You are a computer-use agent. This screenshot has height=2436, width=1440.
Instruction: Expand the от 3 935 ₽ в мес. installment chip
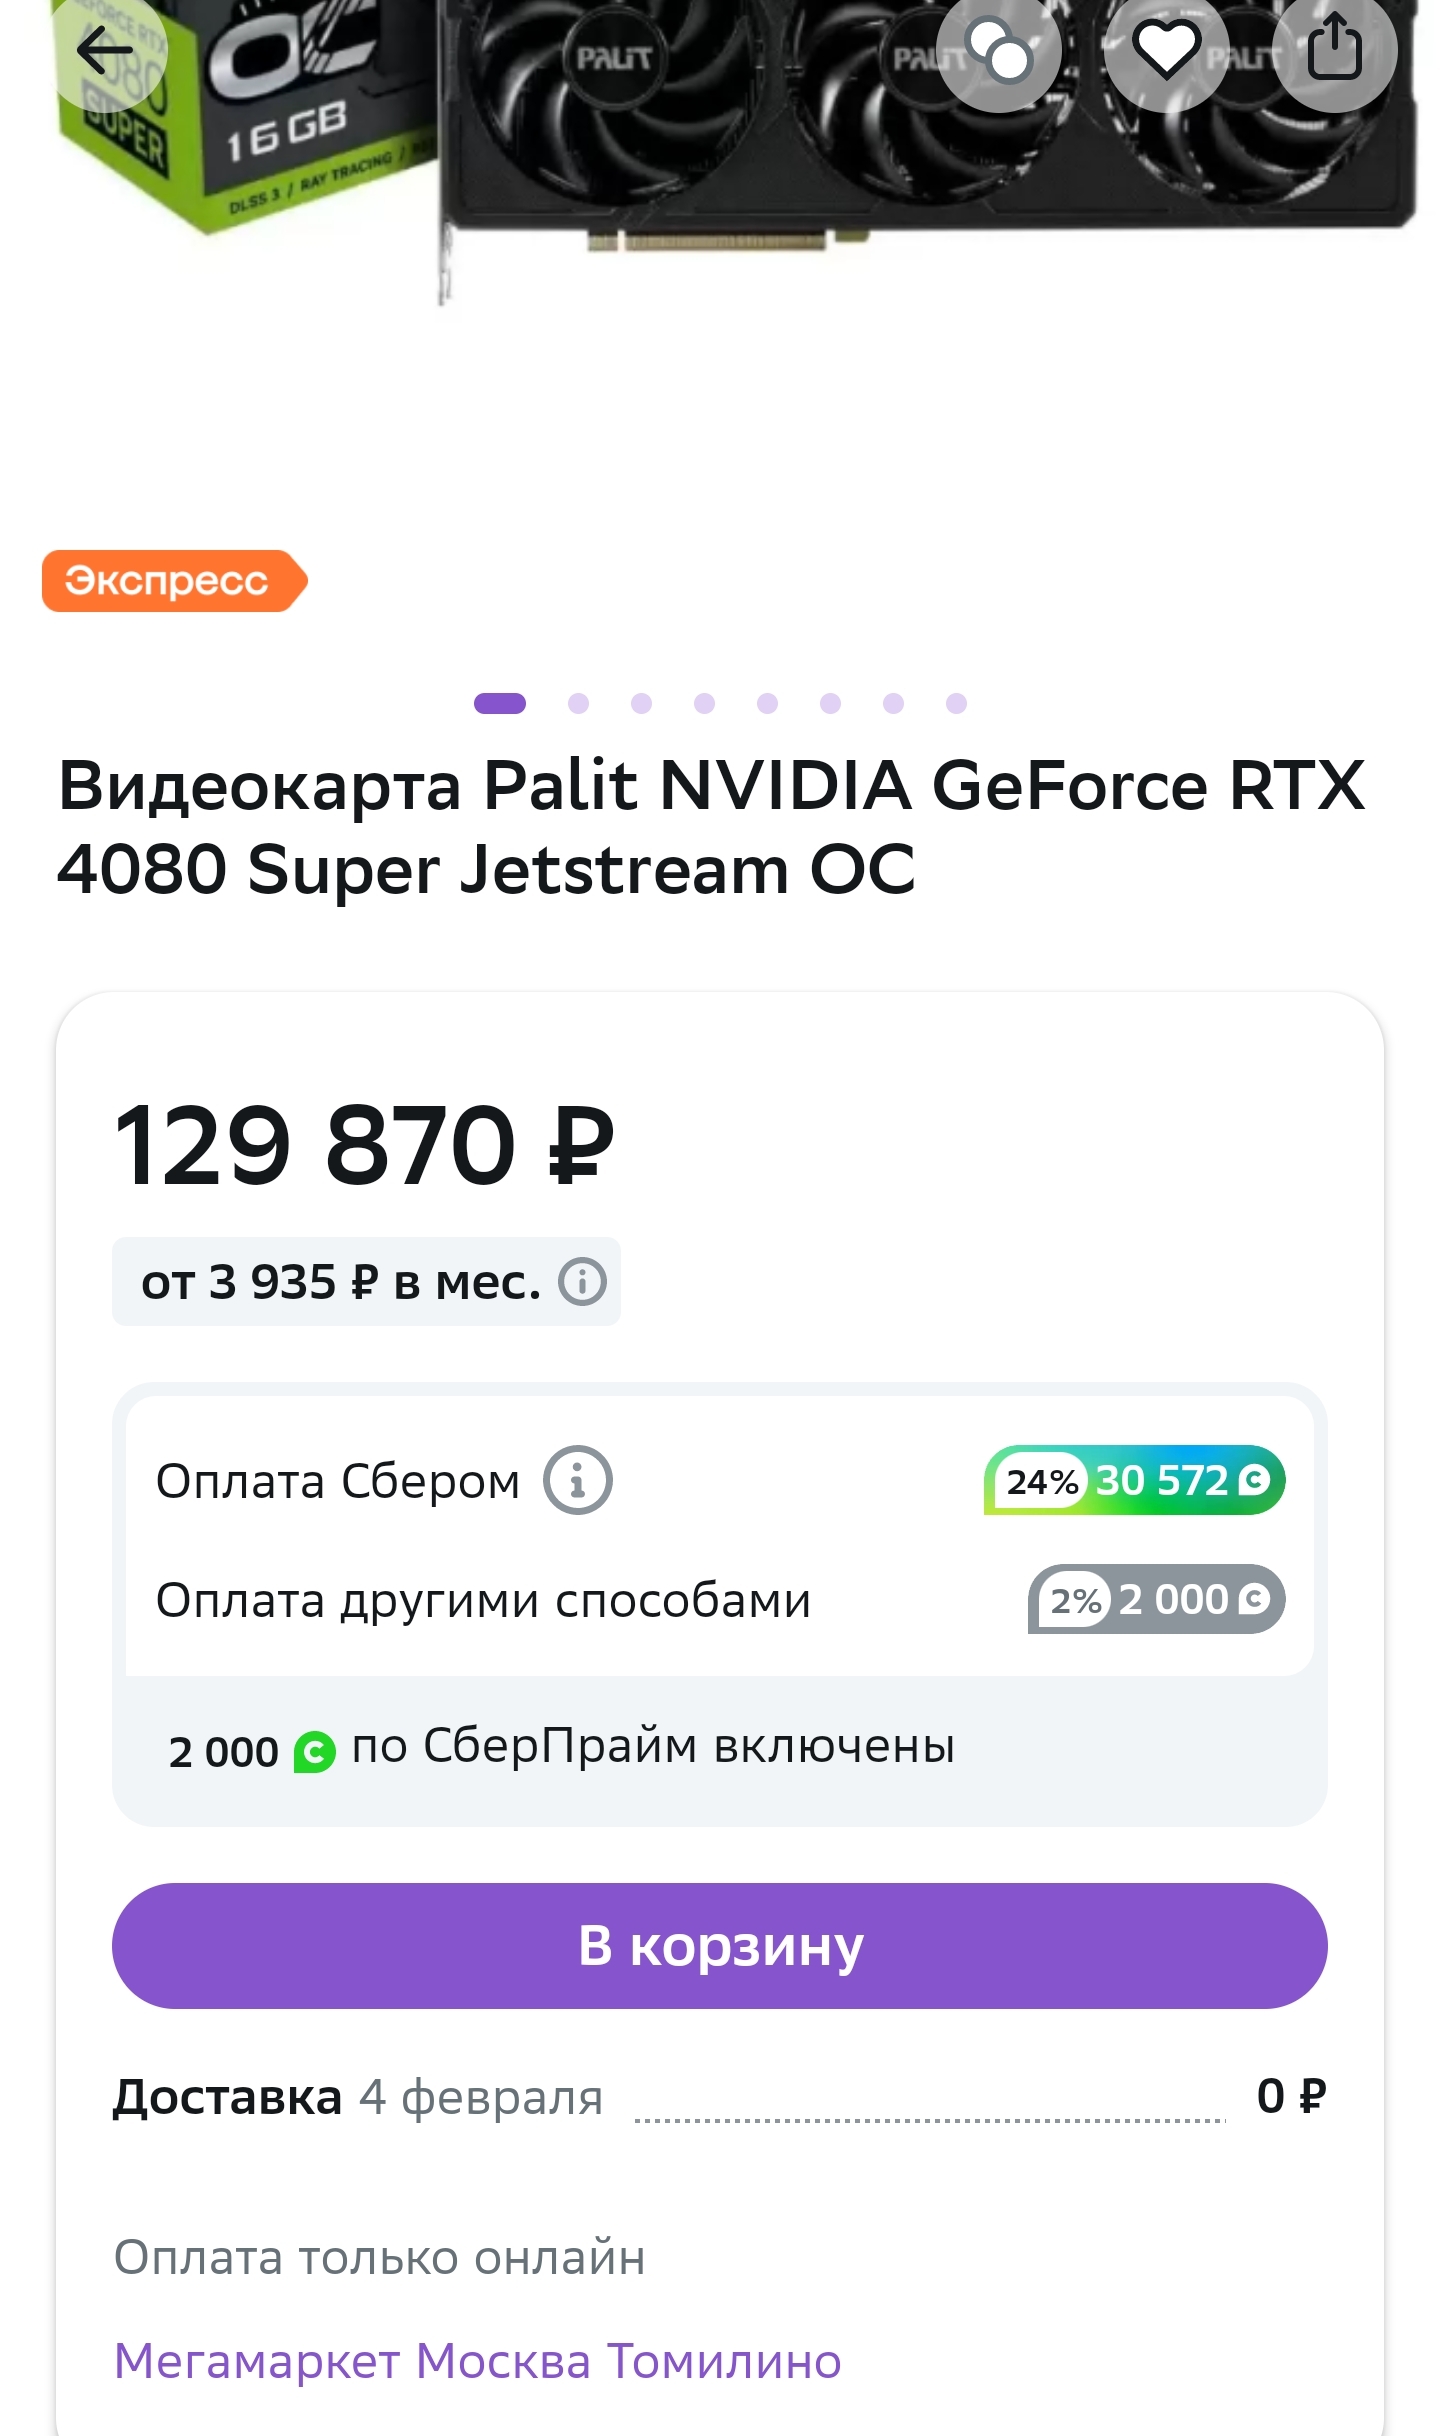click(x=340, y=1282)
